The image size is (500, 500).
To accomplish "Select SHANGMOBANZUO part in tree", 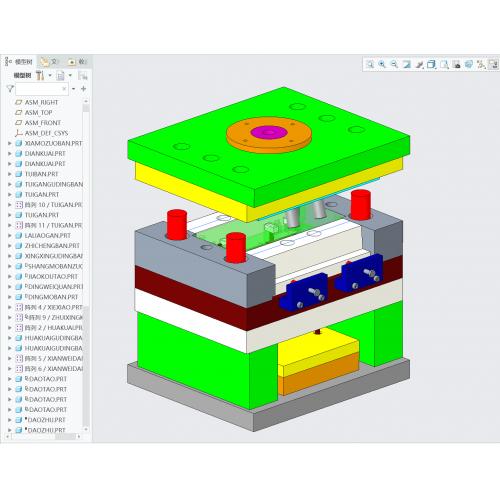I will tap(54, 266).
